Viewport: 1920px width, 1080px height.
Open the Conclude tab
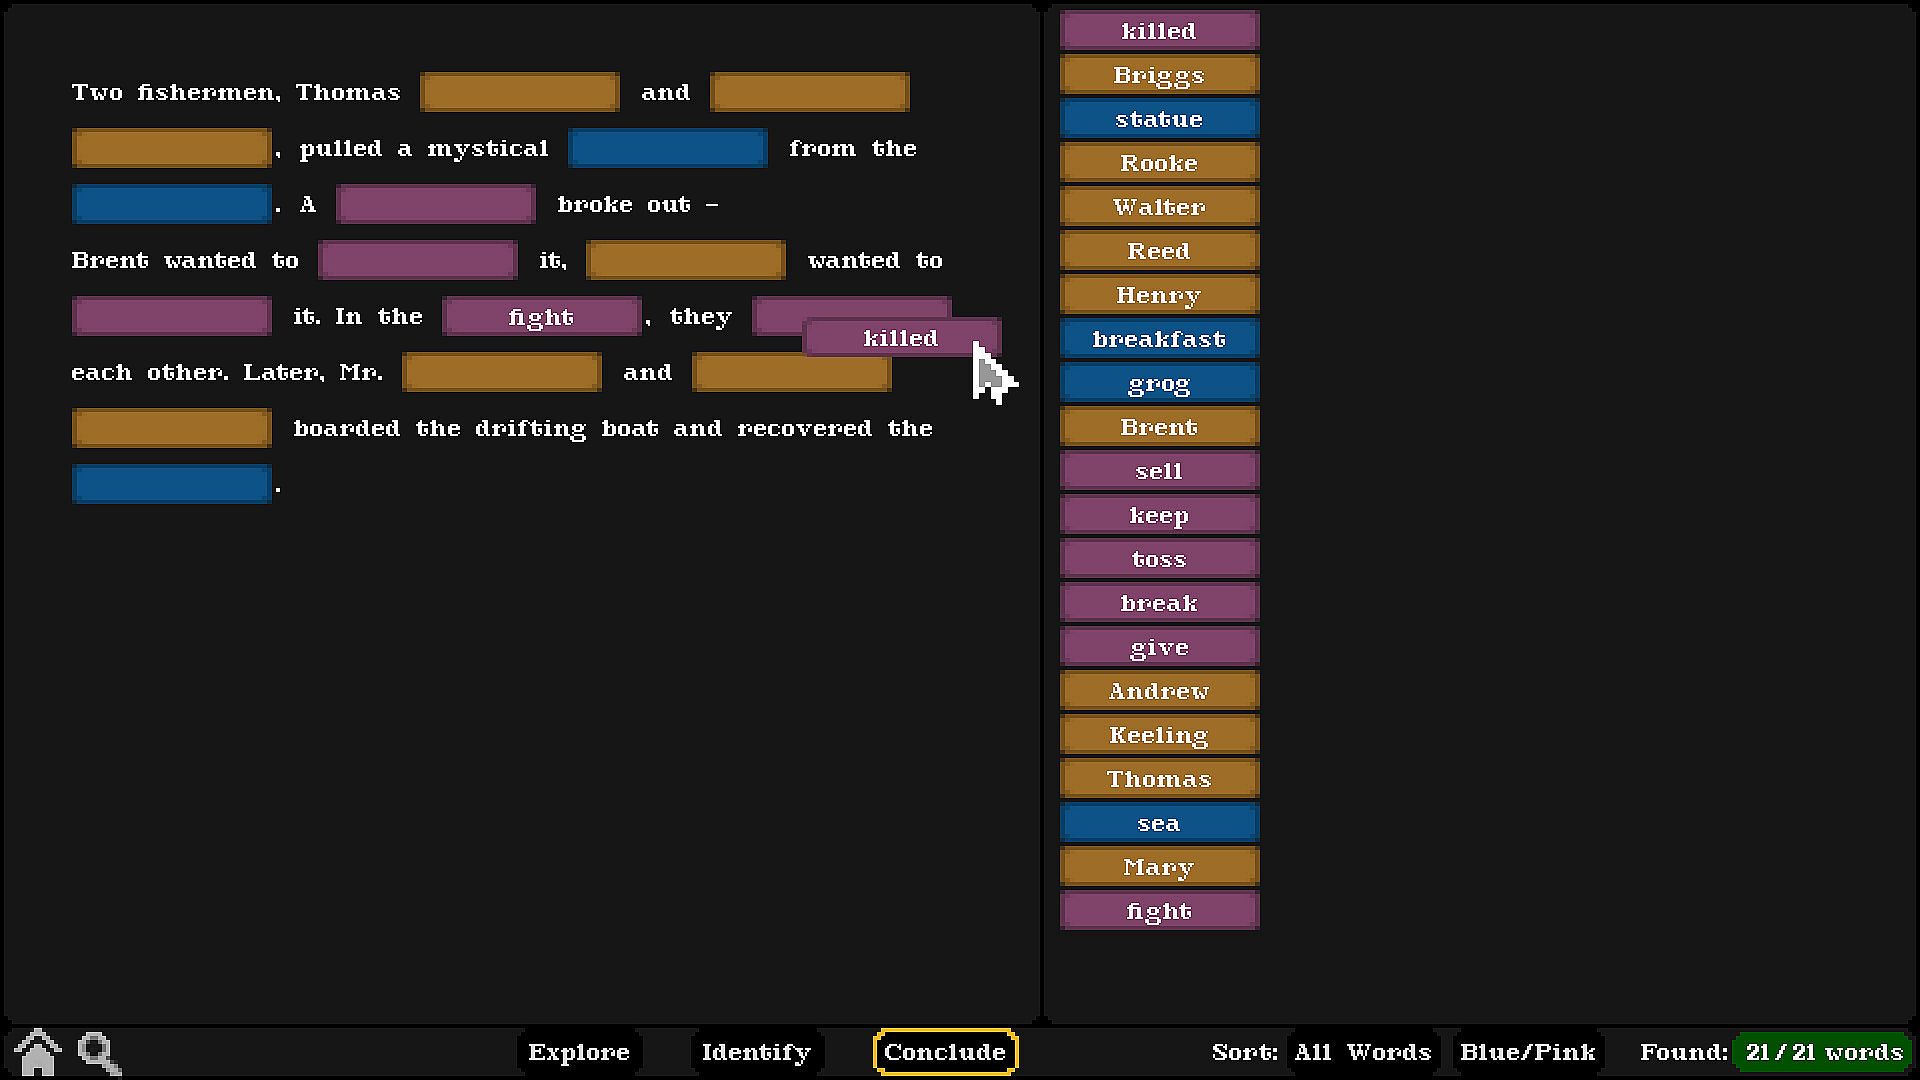tap(944, 1052)
